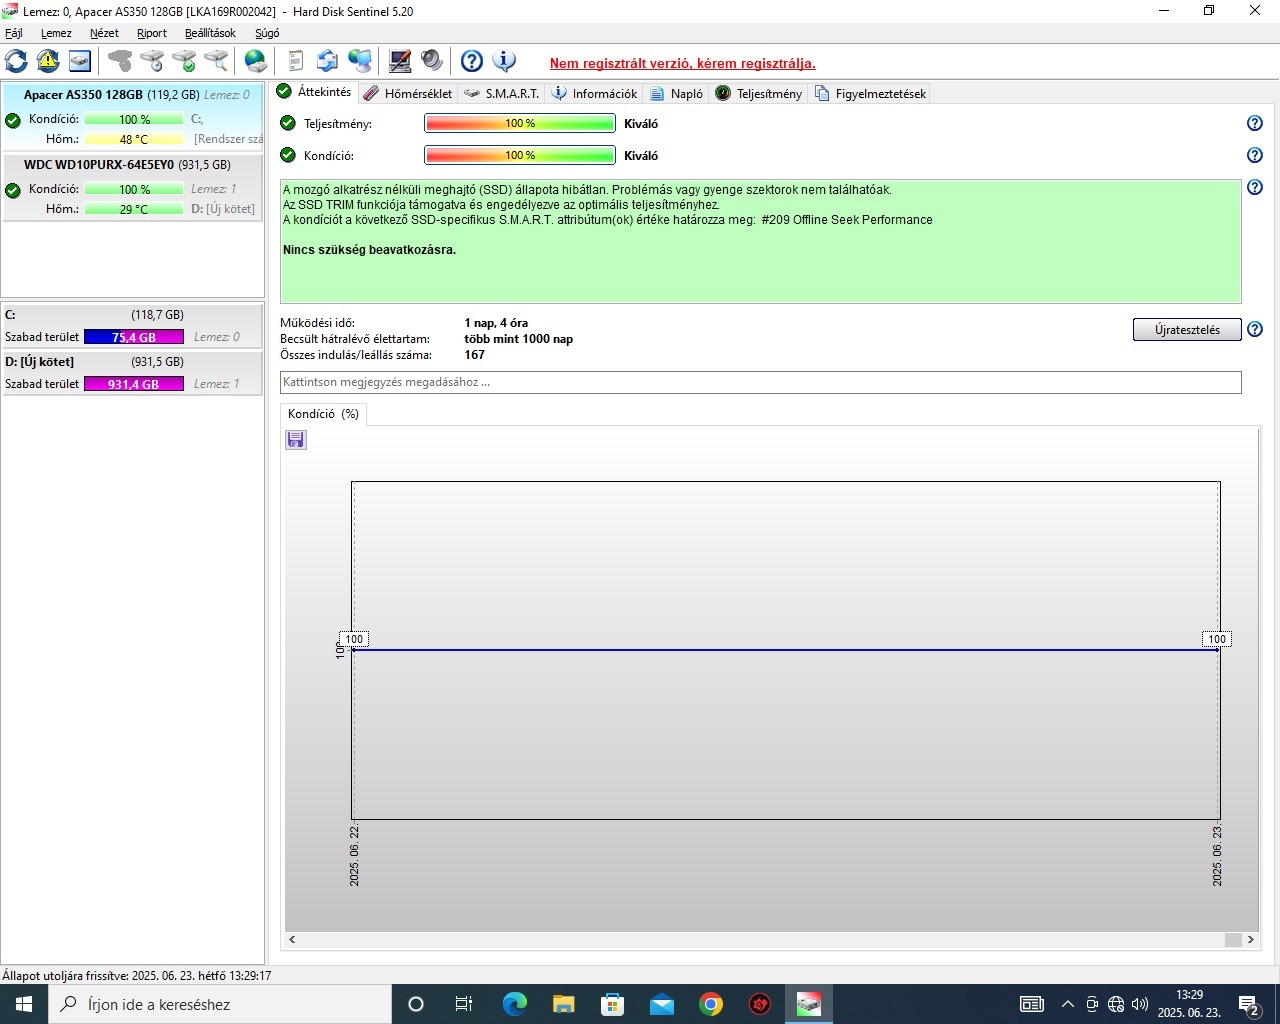Open File Explorer from taskbar
Screen dimensions: 1280x1024
564,1004
